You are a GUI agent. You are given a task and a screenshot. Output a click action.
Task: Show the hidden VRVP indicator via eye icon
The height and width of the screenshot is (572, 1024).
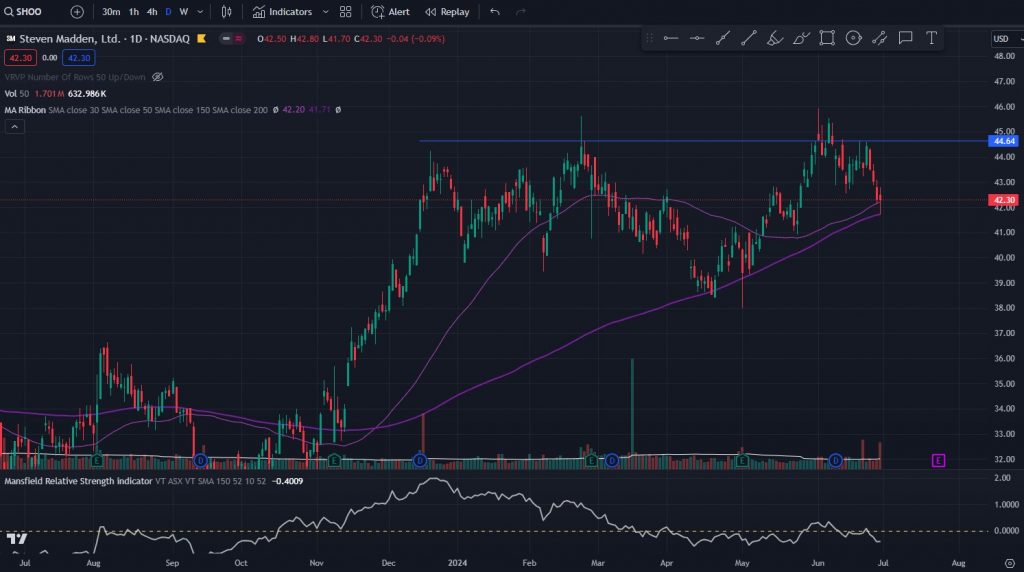tap(157, 77)
